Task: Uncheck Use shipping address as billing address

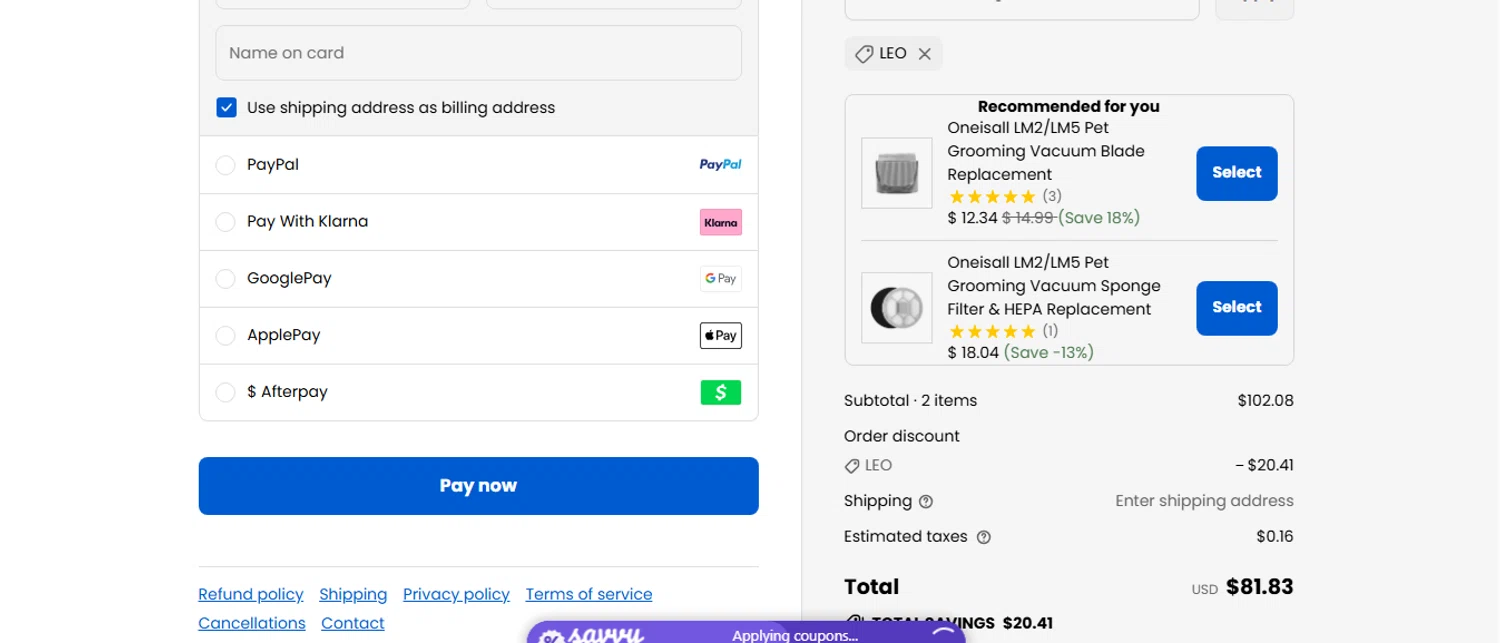Action: point(226,108)
